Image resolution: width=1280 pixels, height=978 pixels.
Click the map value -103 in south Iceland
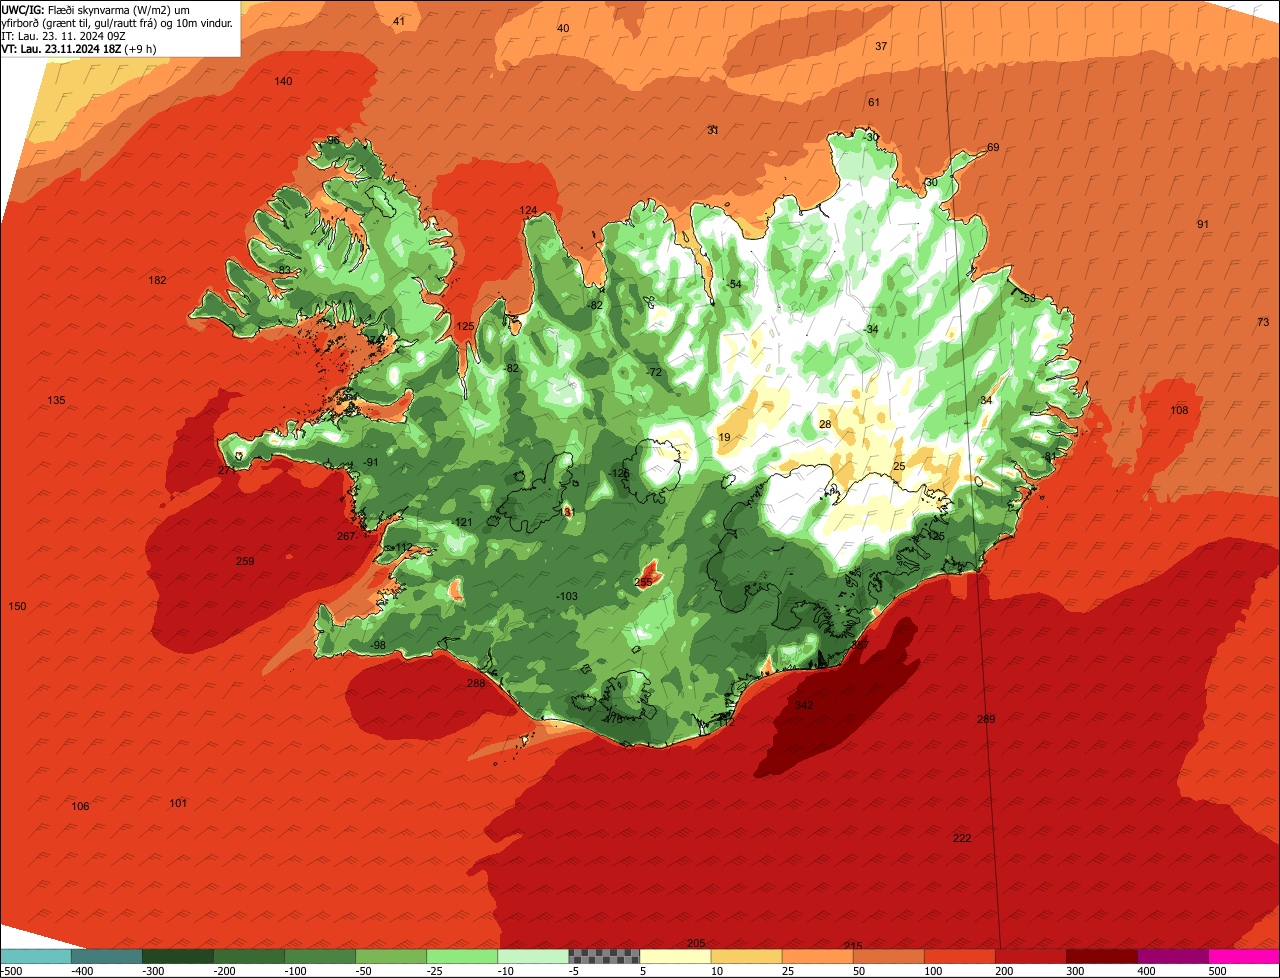click(x=566, y=596)
